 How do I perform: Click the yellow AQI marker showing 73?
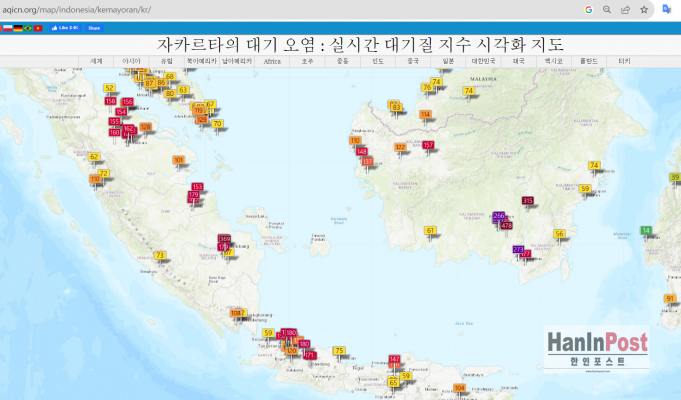tap(159, 255)
